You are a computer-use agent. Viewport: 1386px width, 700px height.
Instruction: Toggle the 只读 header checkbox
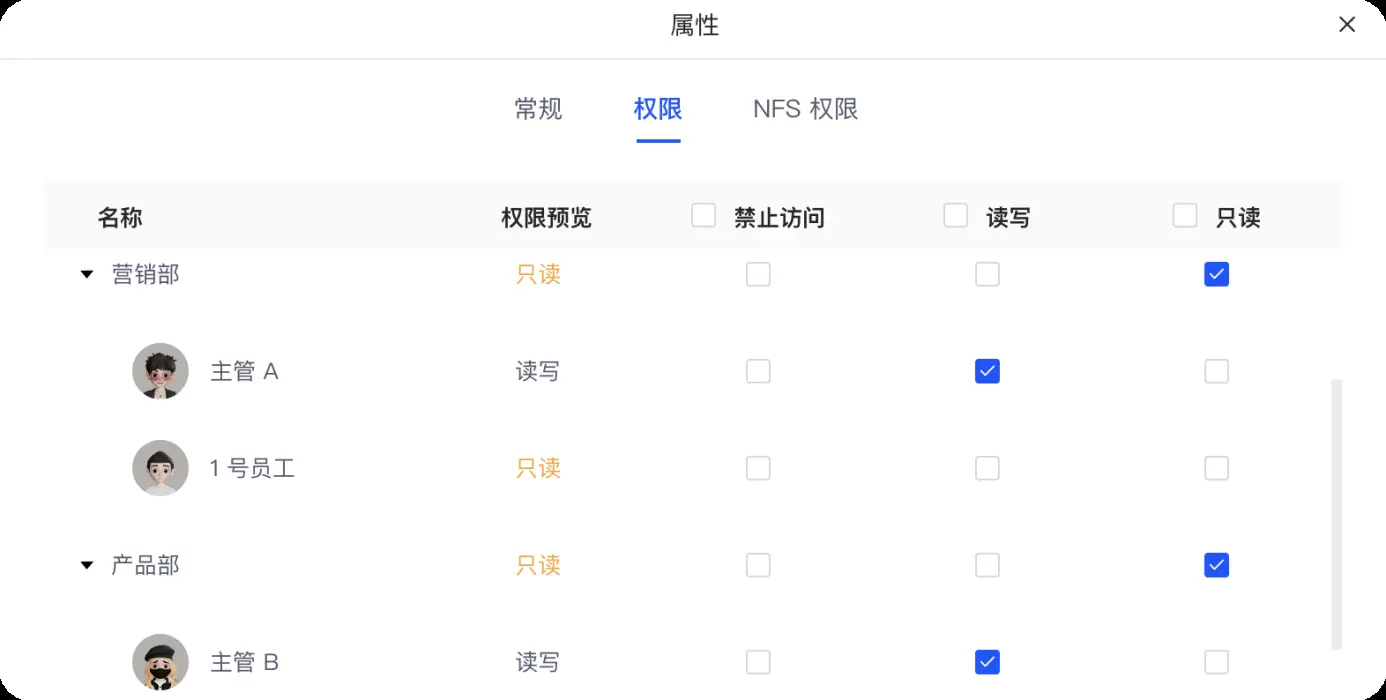click(1185, 215)
